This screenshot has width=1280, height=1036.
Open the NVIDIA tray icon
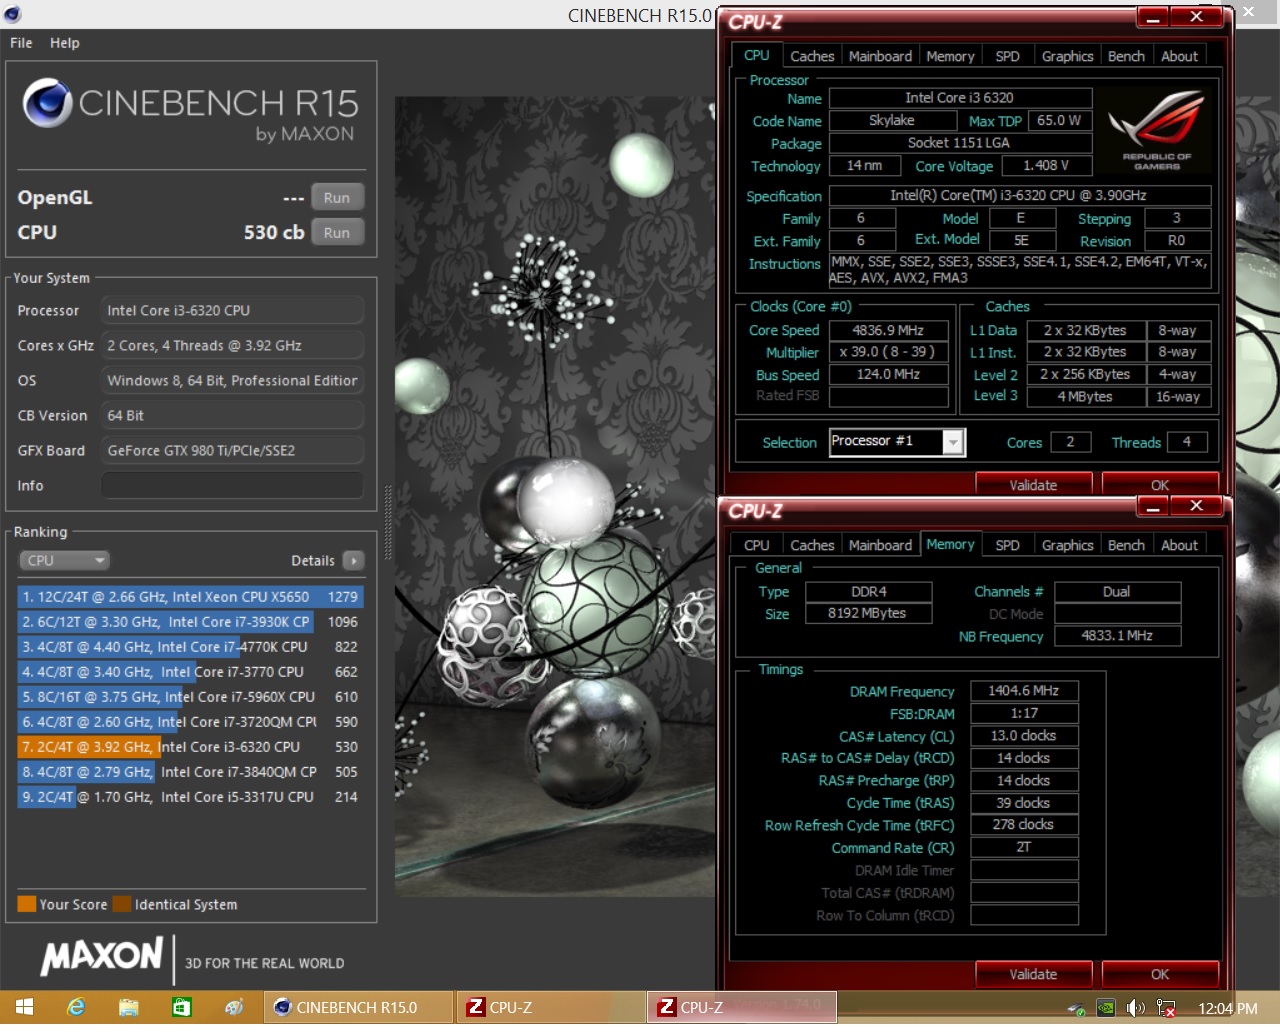tap(1106, 1008)
